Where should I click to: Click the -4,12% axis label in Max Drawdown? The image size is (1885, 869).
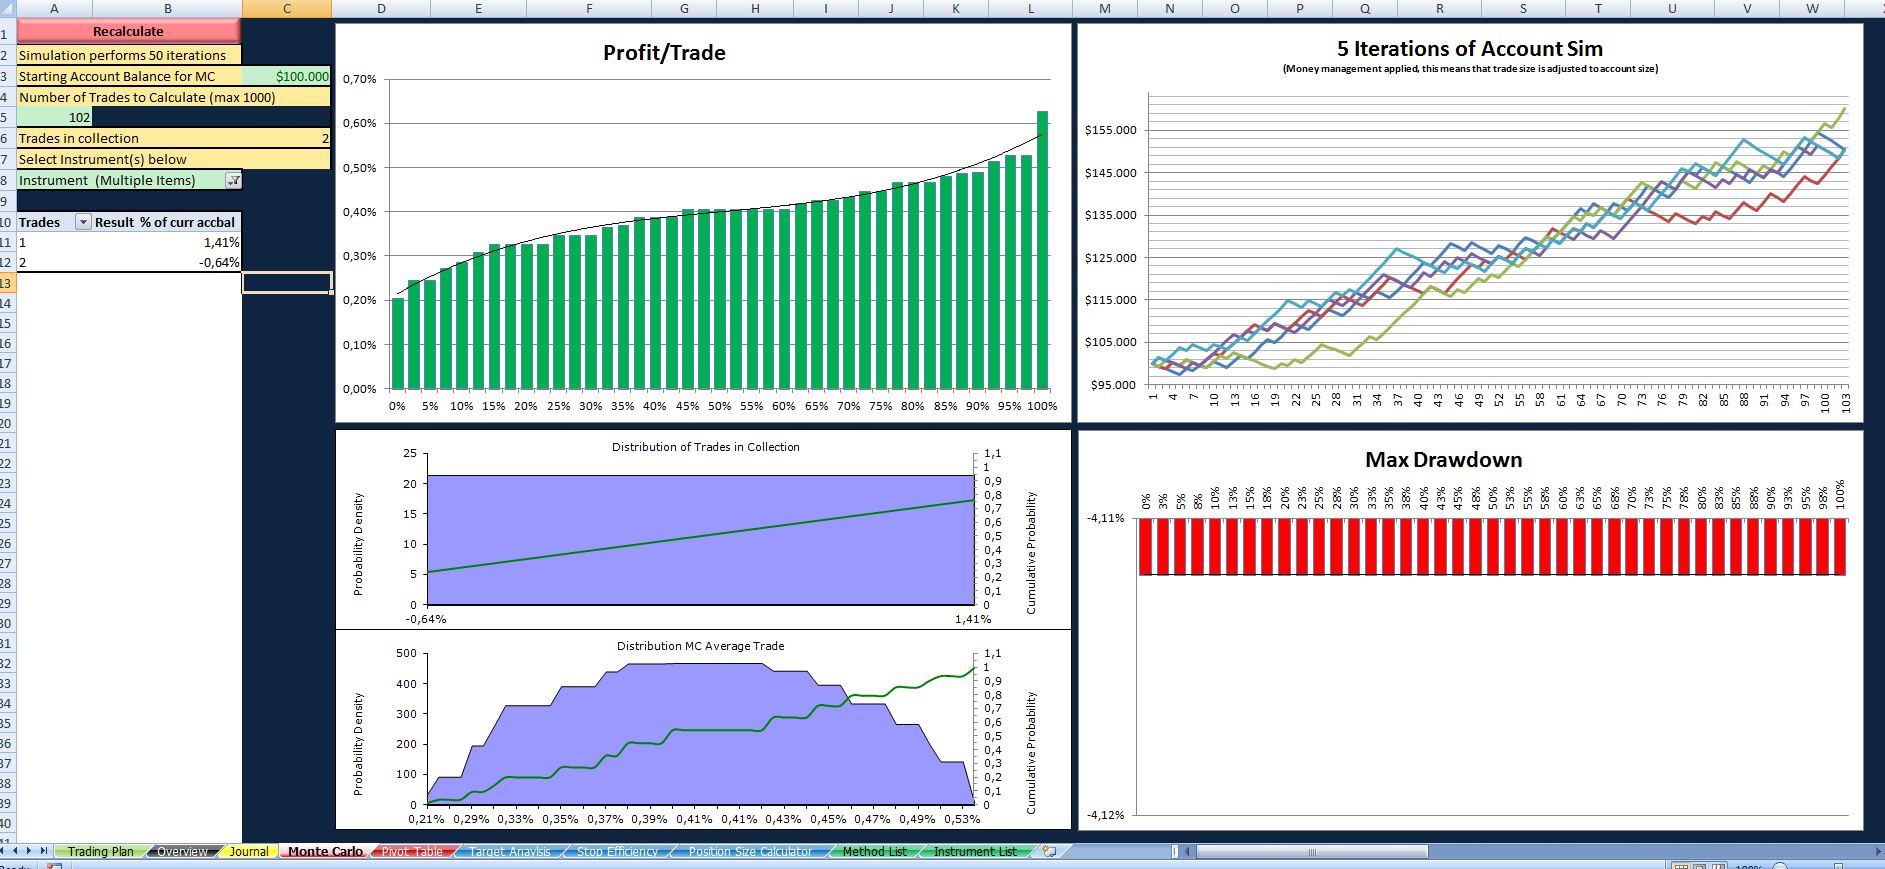click(1105, 815)
